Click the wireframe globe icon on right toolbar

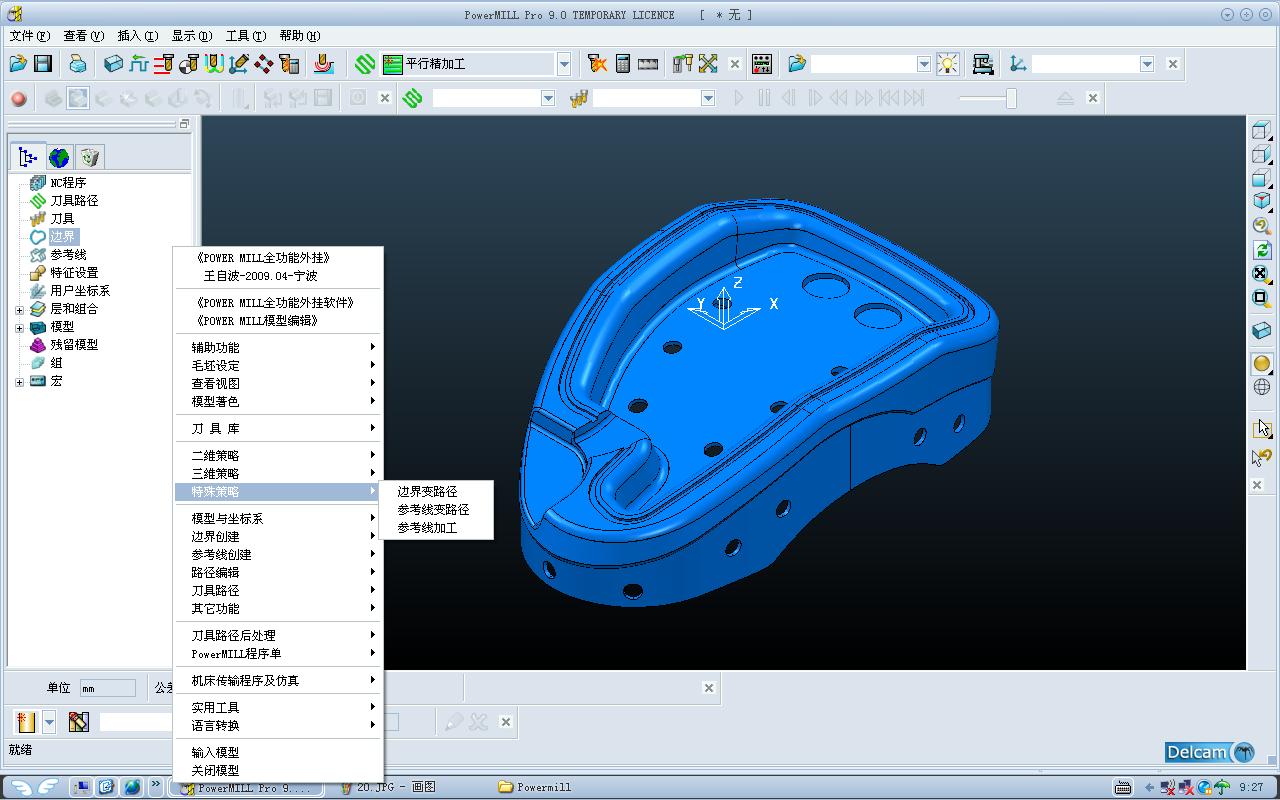[1262, 387]
